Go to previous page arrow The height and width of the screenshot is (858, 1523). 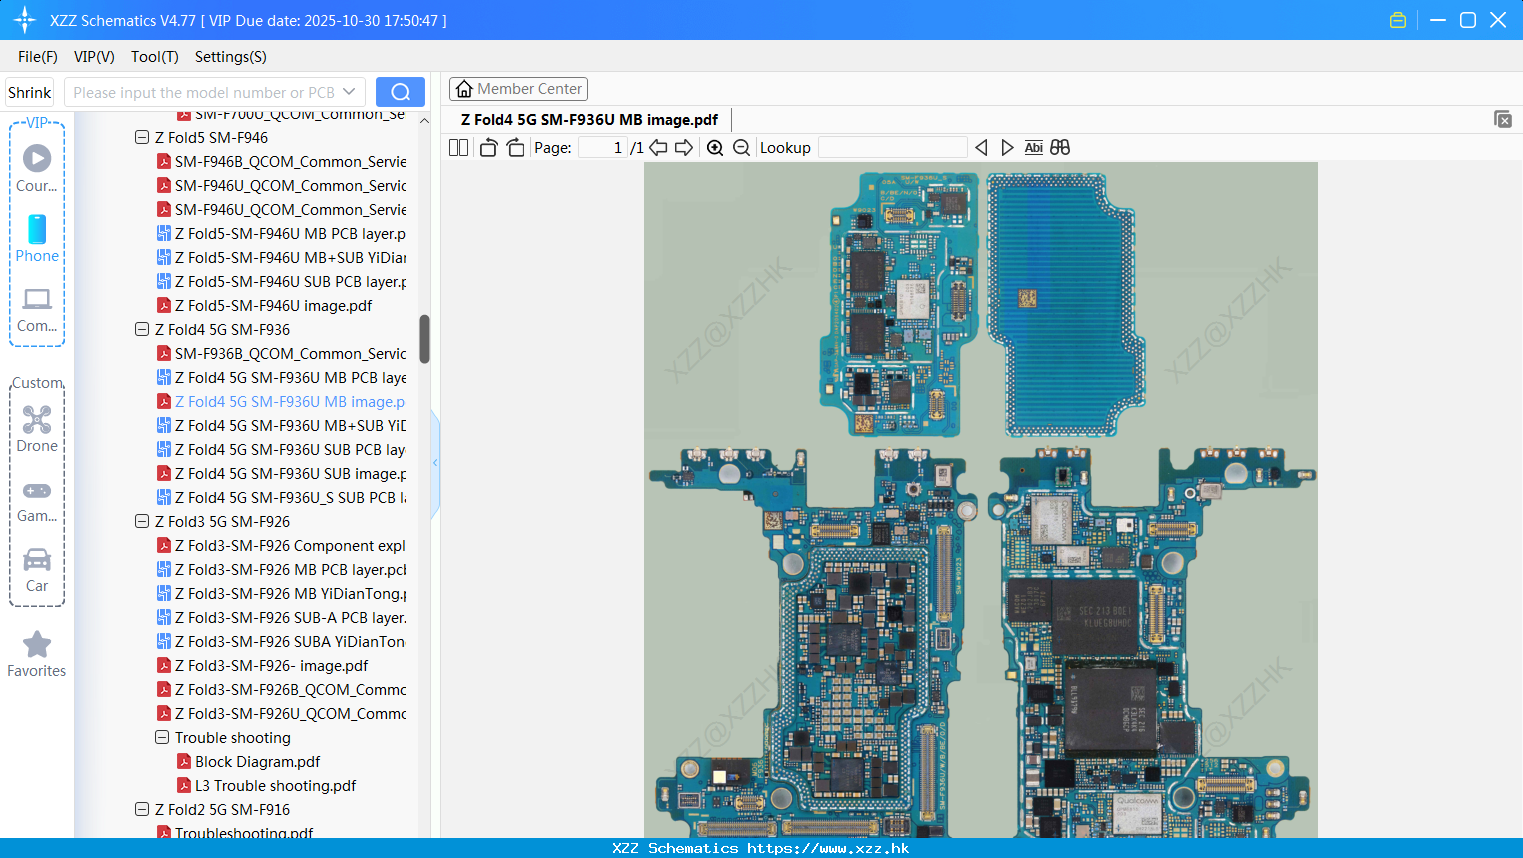click(658, 148)
